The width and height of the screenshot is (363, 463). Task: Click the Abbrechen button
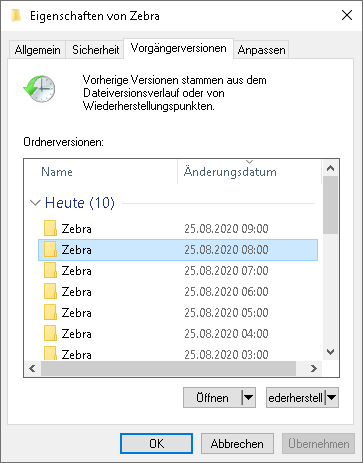(237, 444)
